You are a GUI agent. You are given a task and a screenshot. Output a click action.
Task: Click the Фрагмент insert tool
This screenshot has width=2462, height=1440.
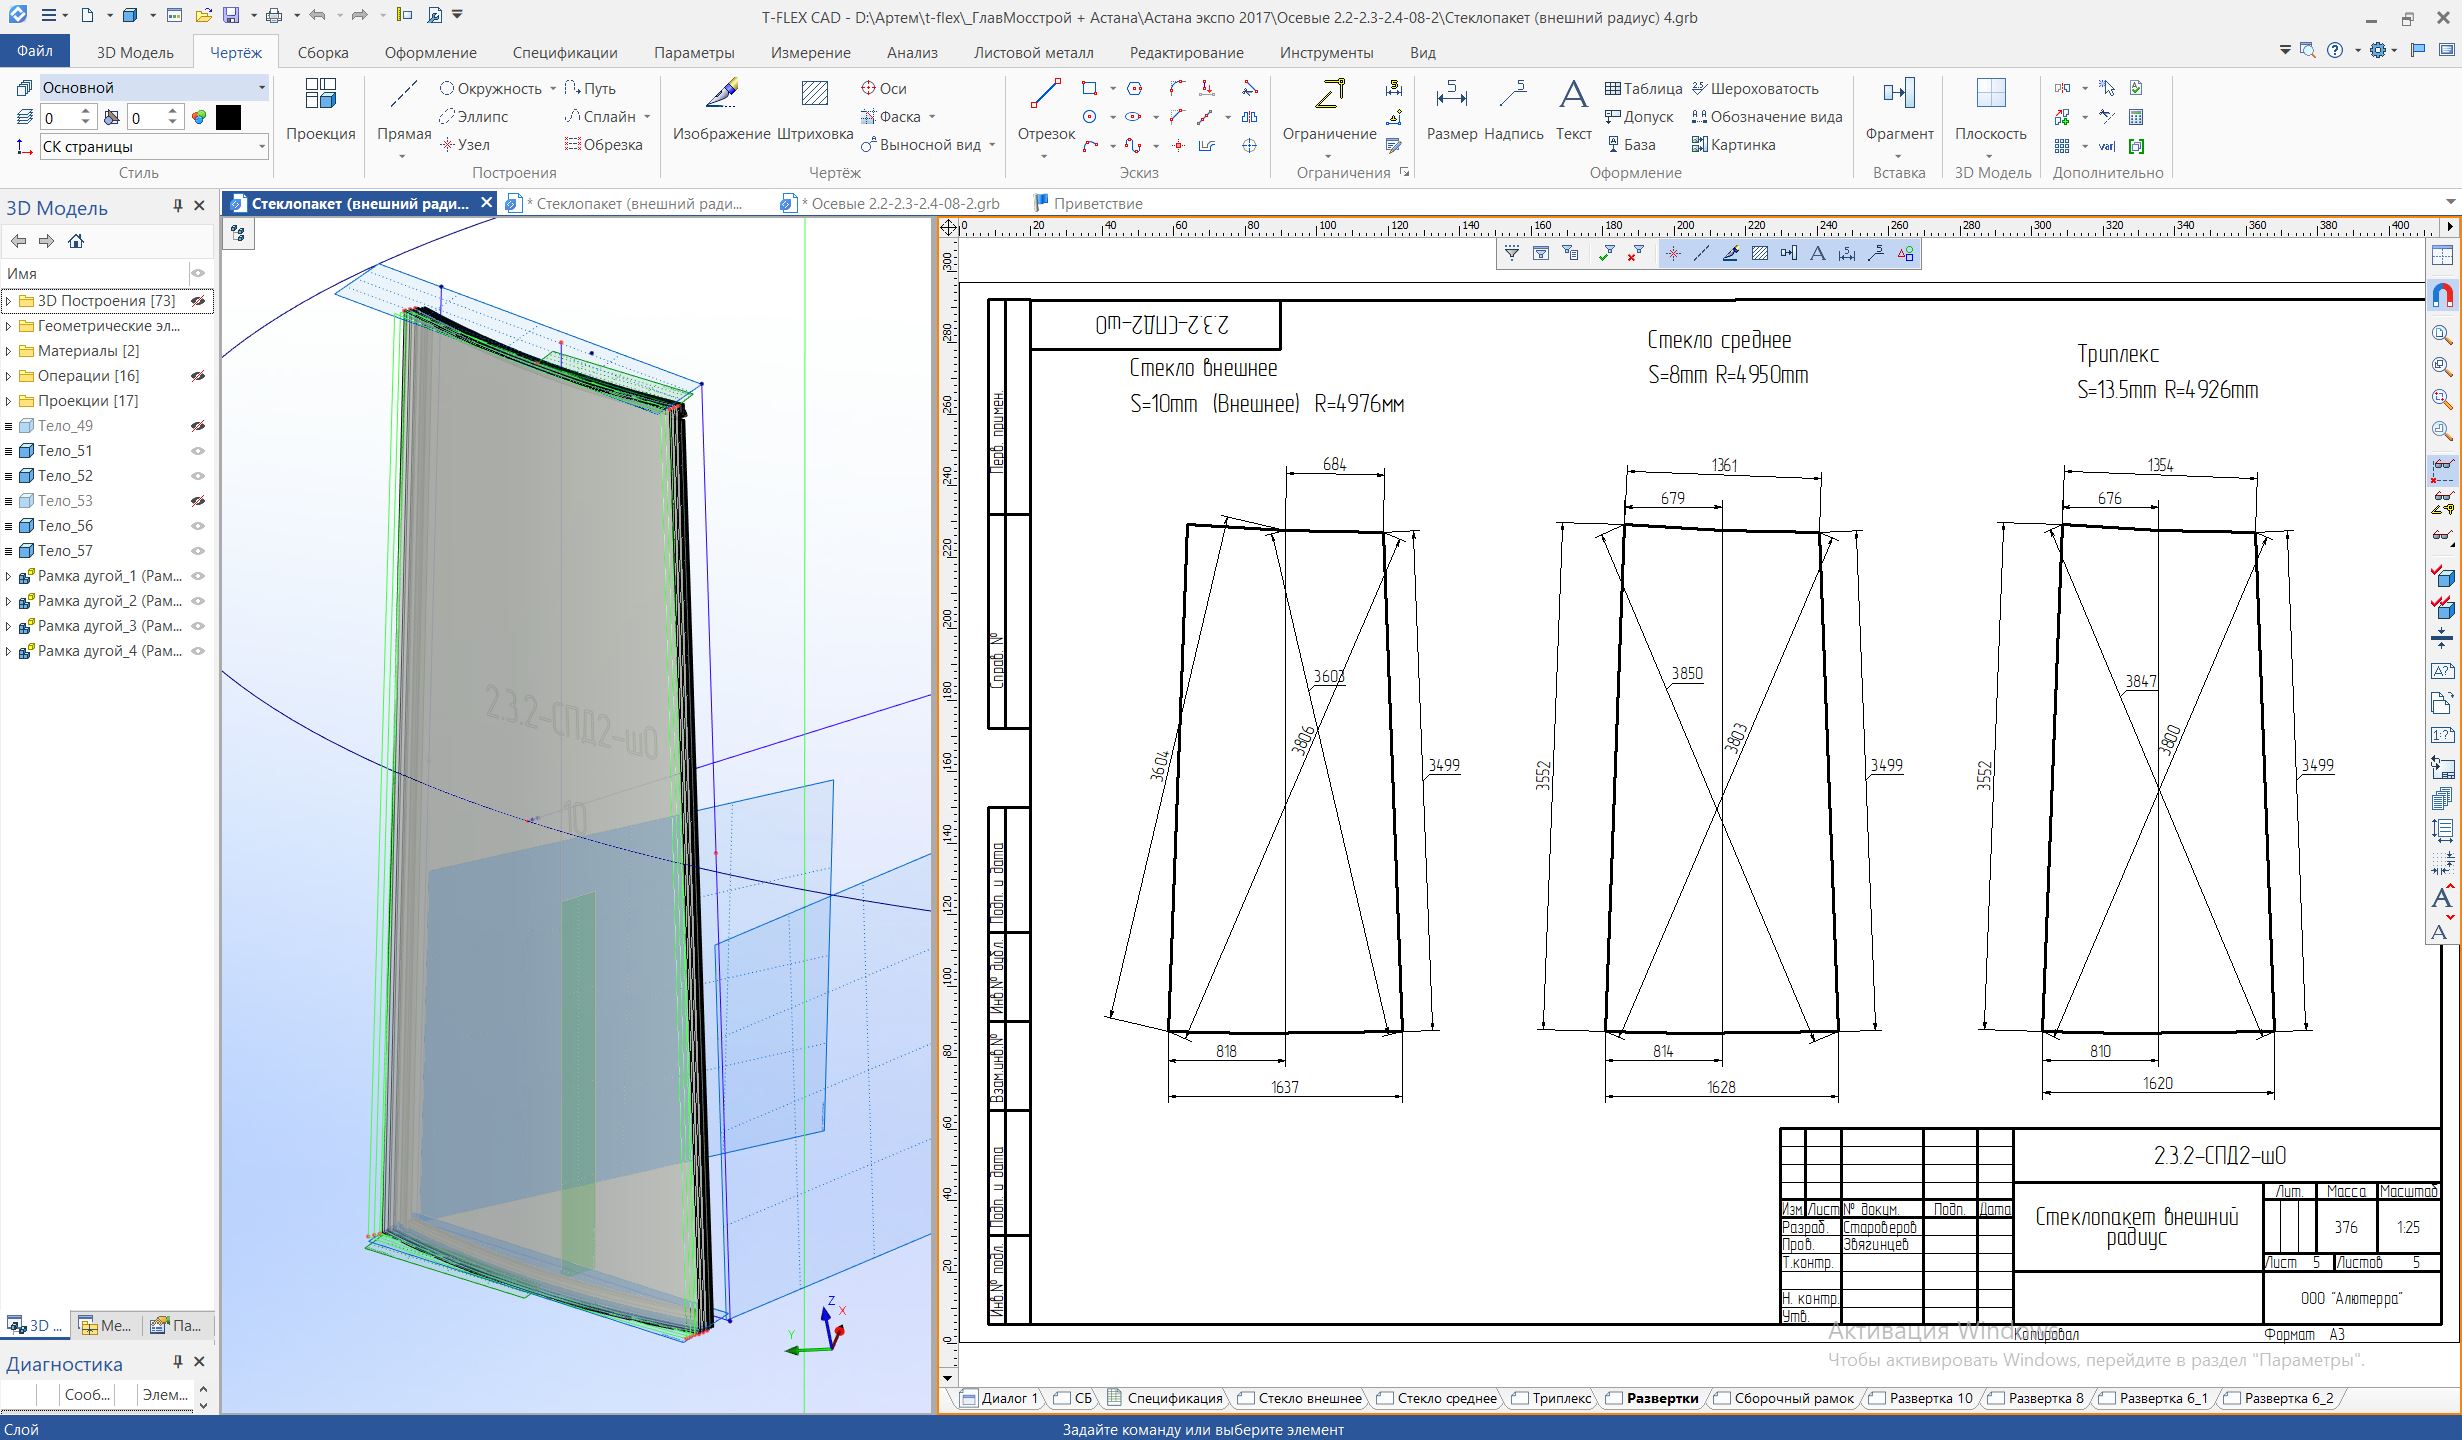(1899, 110)
